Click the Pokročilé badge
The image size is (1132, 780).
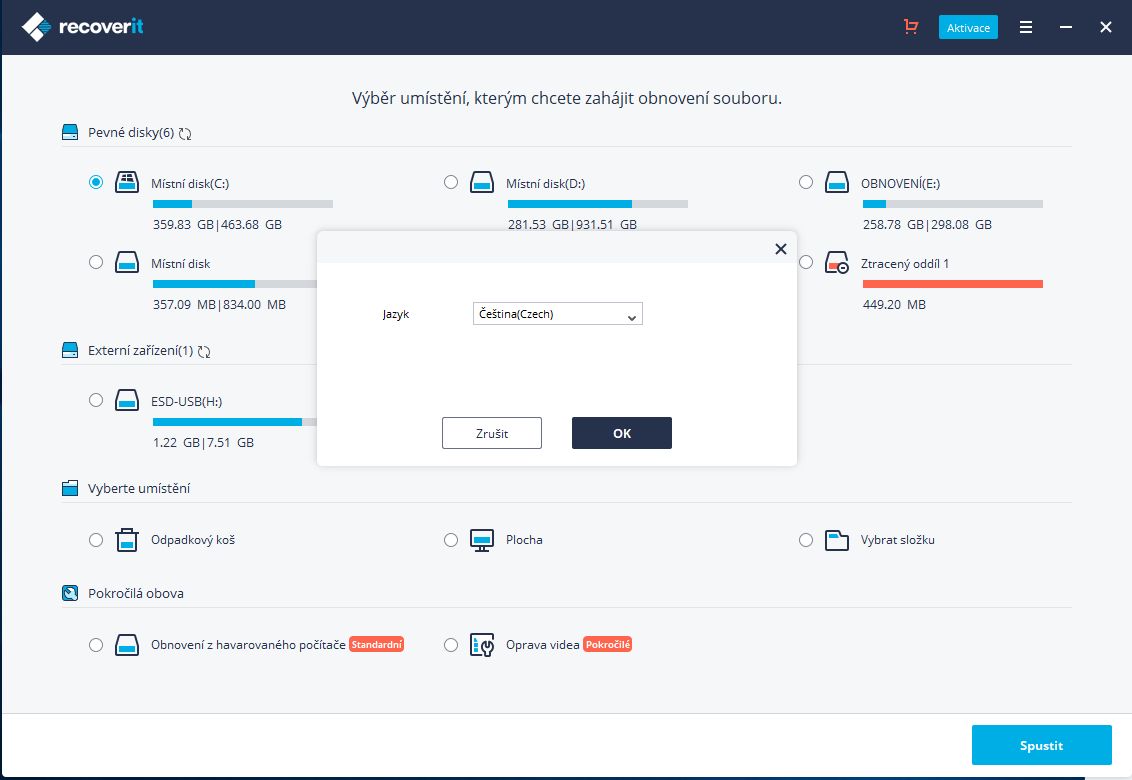pos(607,644)
